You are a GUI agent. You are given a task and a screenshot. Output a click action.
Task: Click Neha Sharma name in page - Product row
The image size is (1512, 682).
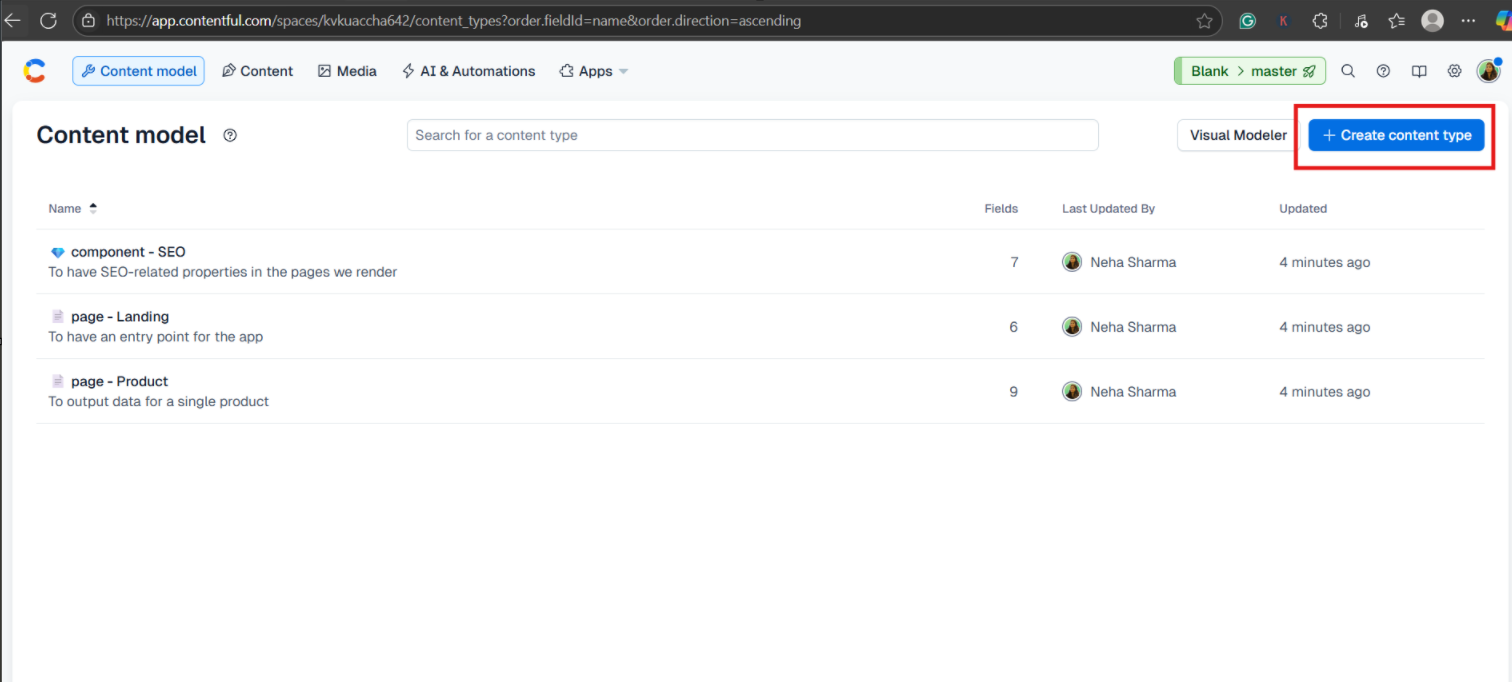[1133, 392]
